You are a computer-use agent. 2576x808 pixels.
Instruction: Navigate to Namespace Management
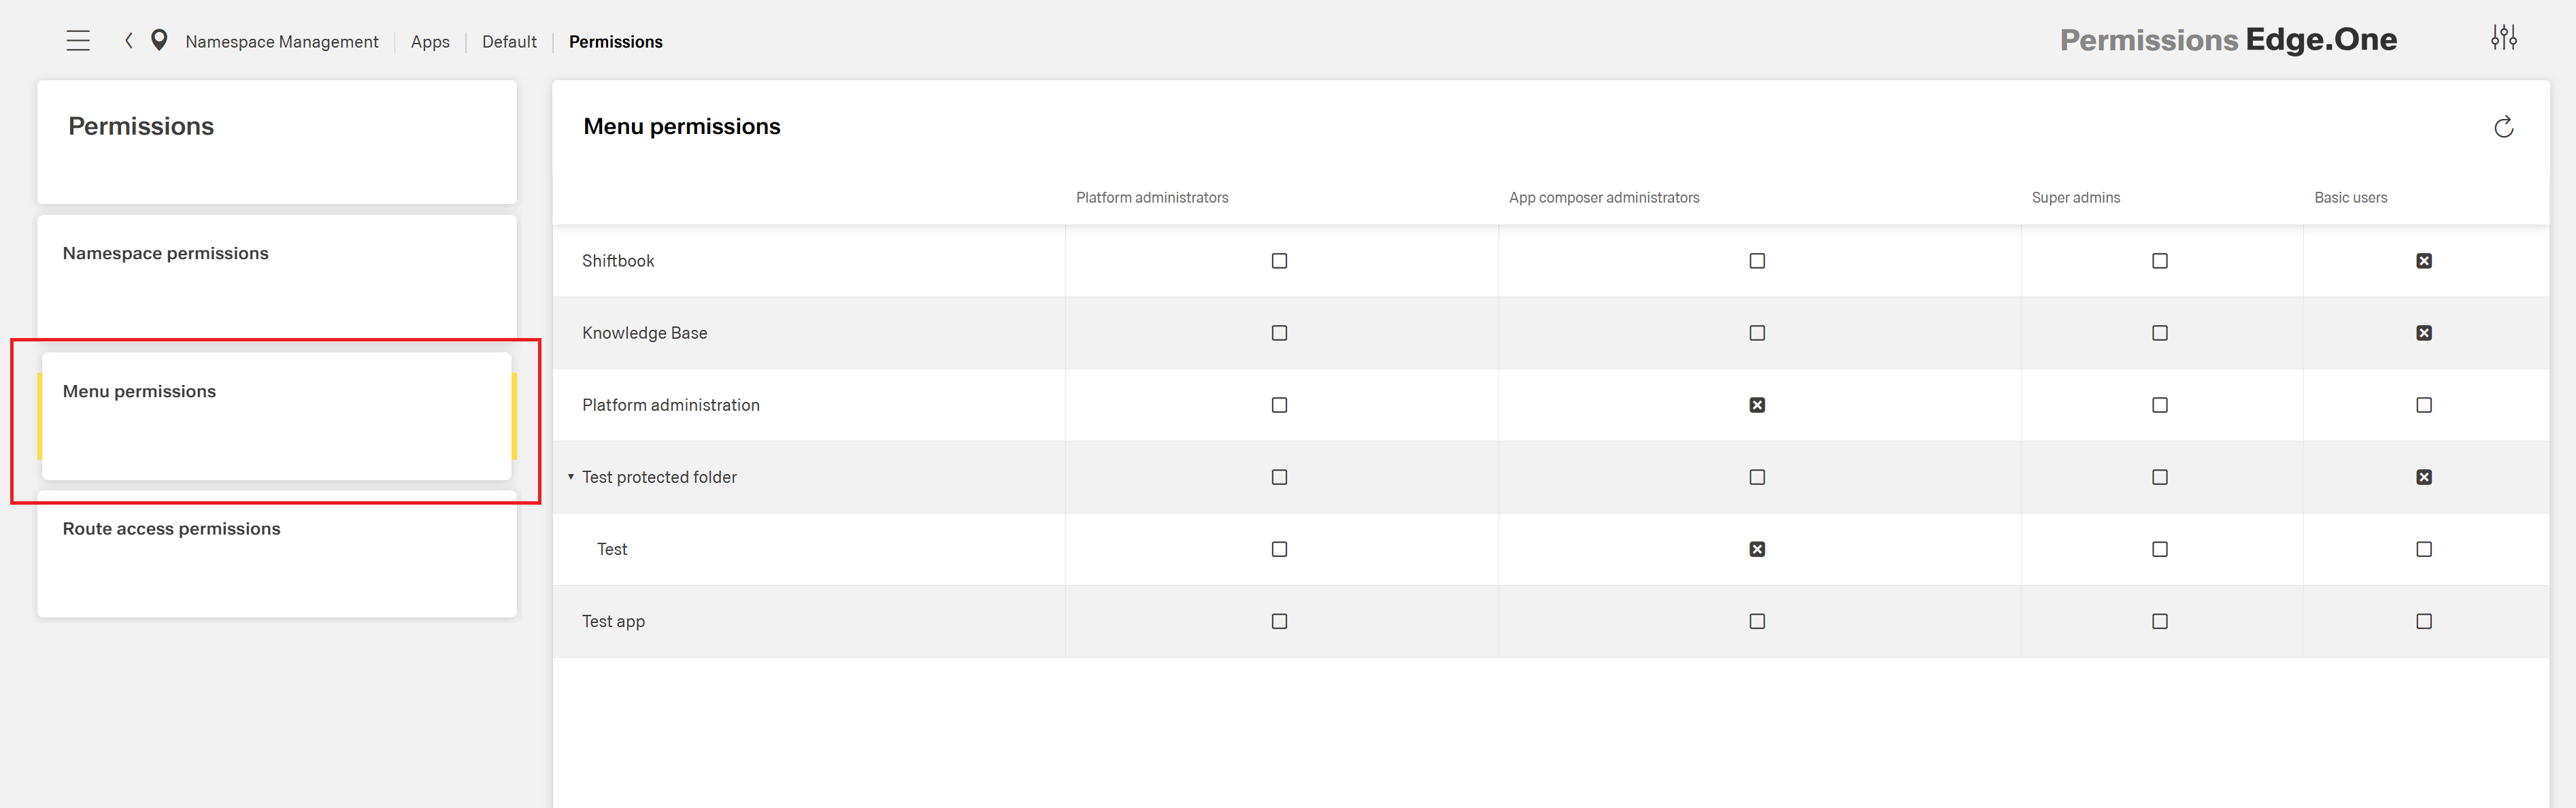pos(282,41)
